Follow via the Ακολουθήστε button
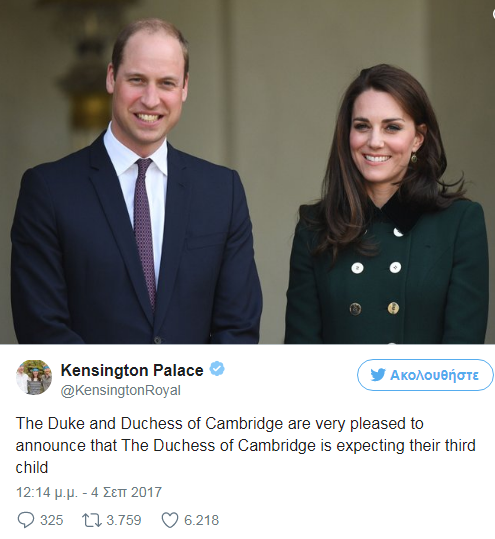The image size is (495, 539). click(x=425, y=375)
